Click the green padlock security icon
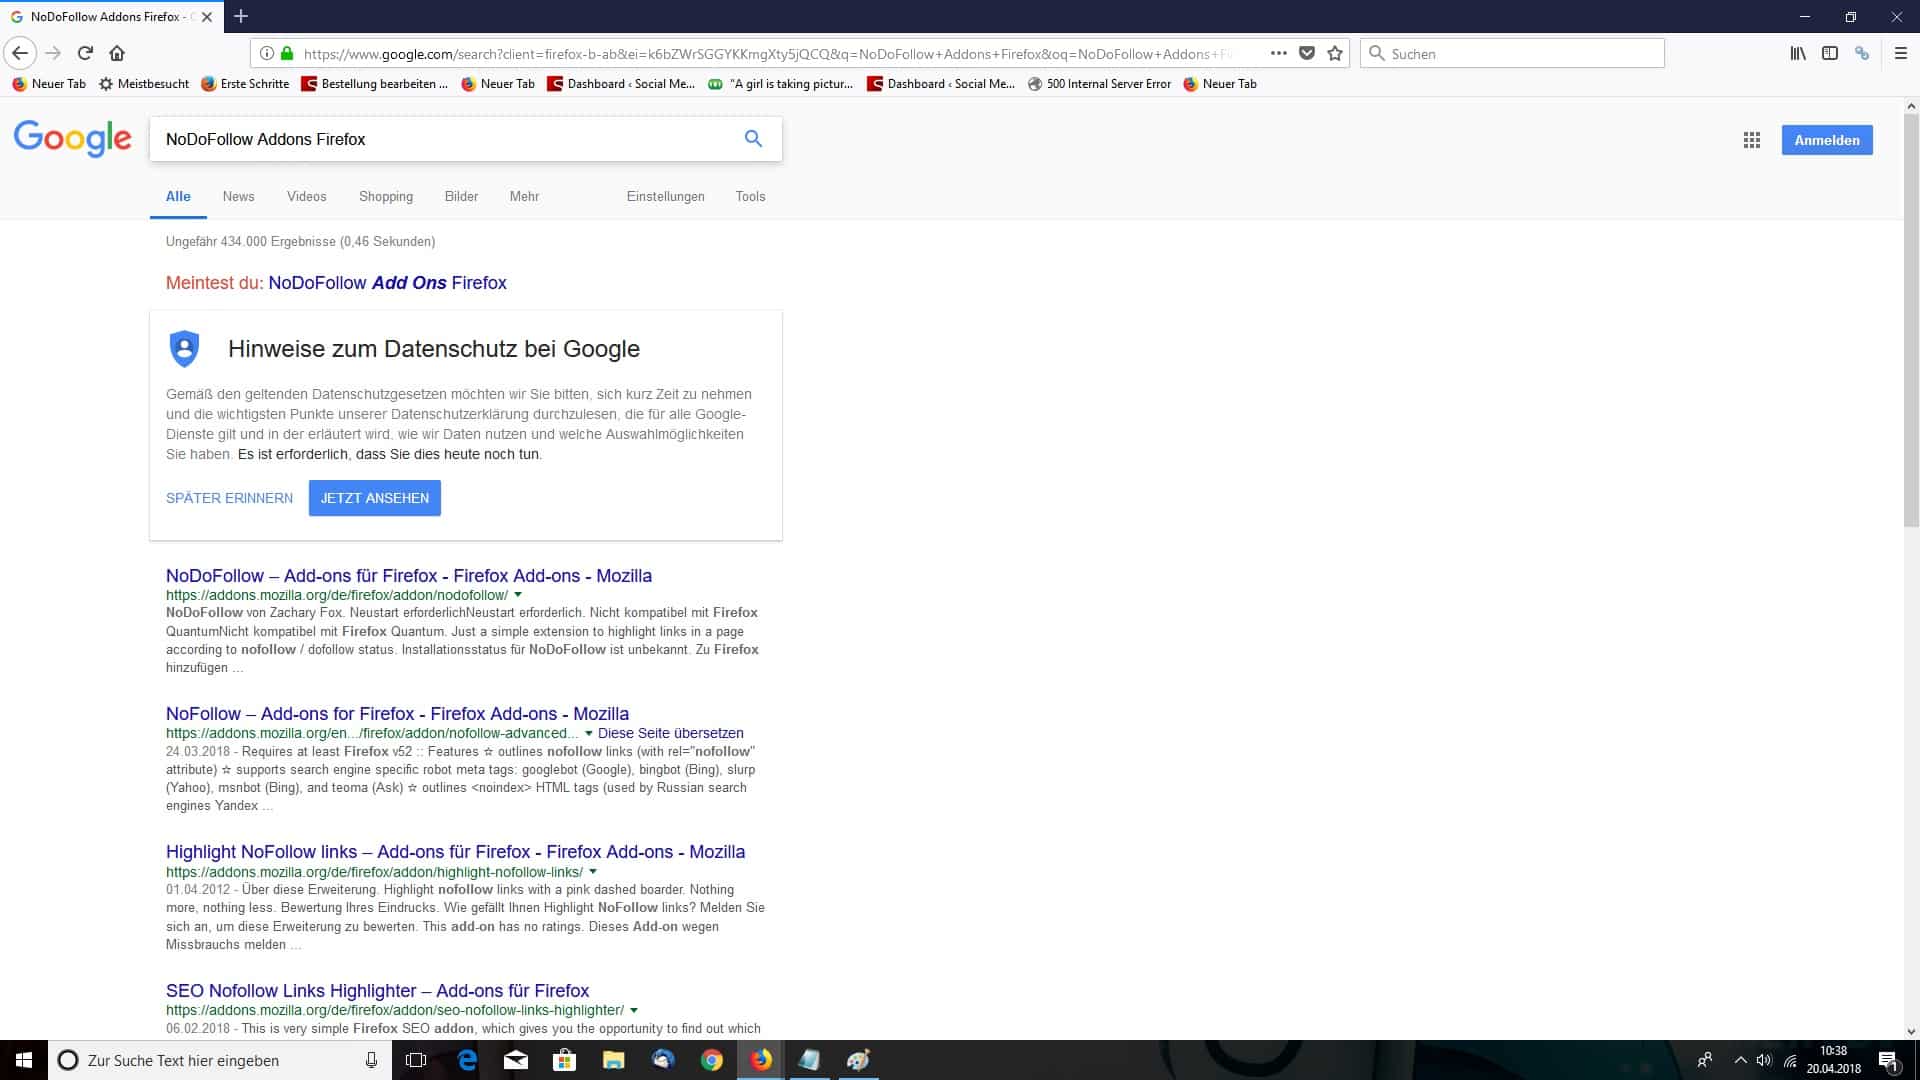 click(287, 53)
